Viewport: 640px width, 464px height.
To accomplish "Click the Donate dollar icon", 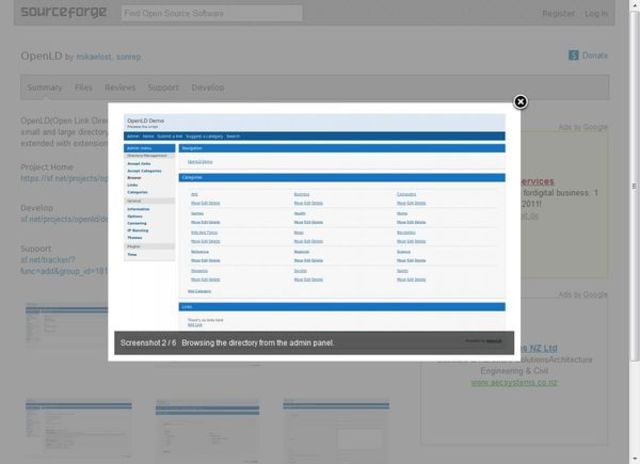I will click(x=573, y=55).
